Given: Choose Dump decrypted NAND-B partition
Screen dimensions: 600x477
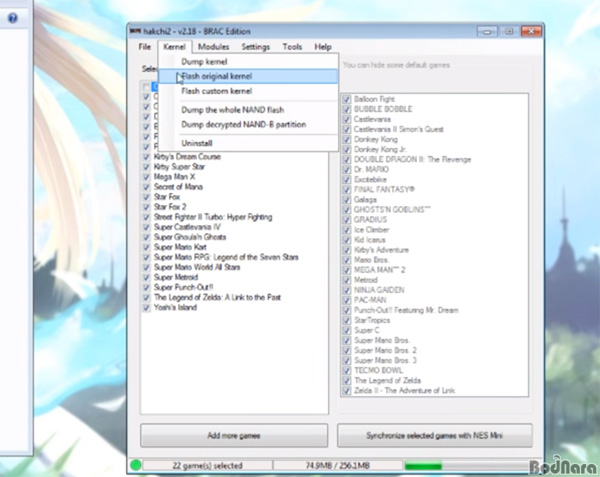Looking at the screenshot, I should point(248,124).
